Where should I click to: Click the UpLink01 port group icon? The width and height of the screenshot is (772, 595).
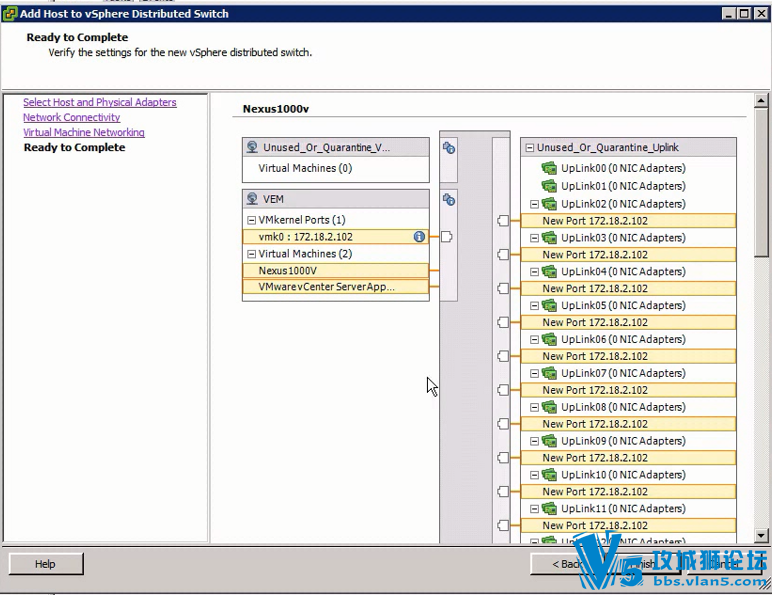tap(549, 186)
